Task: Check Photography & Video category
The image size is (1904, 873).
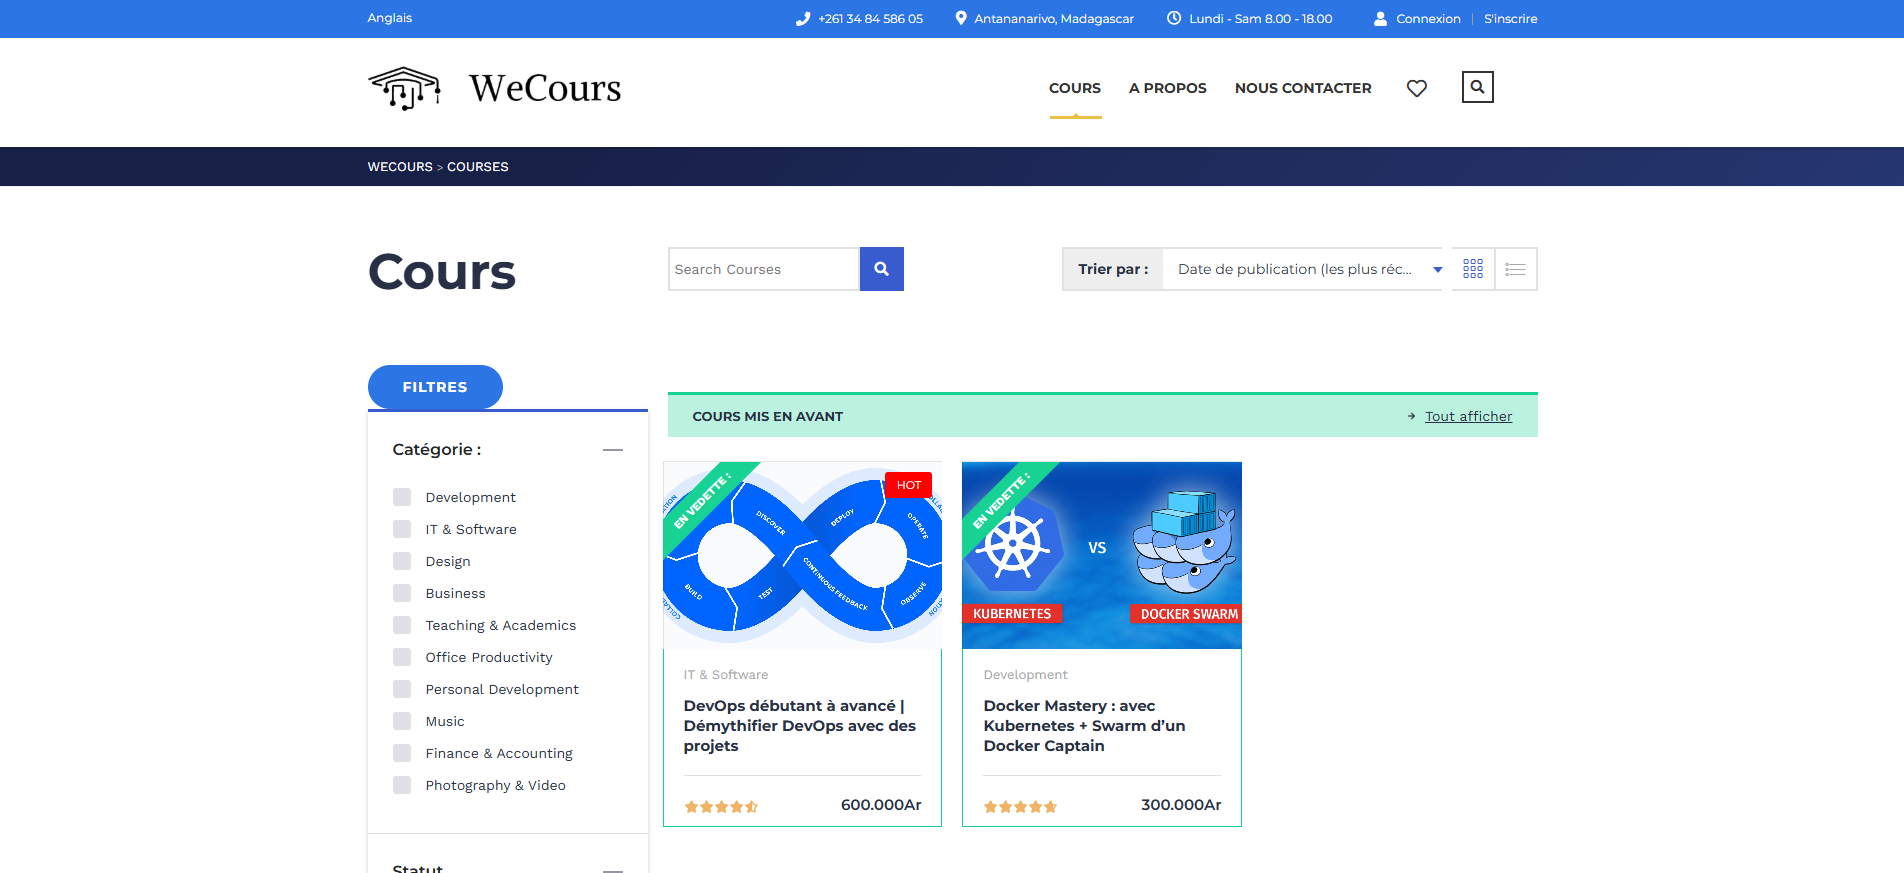Action: click(x=402, y=785)
